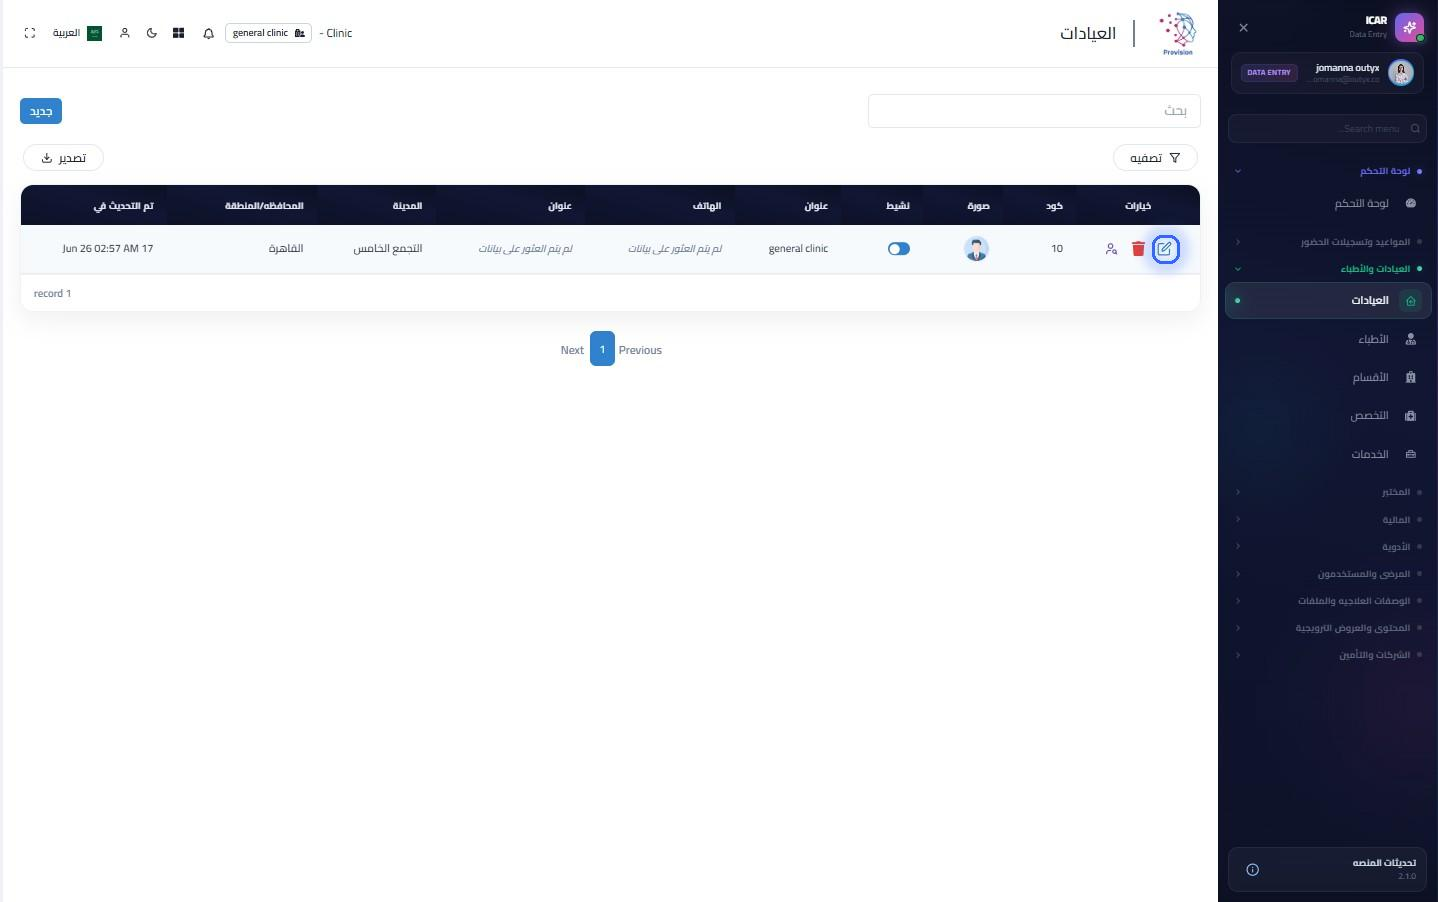Delete clinic using red trash icon
1438x902 pixels.
(x=1138, y=249)
